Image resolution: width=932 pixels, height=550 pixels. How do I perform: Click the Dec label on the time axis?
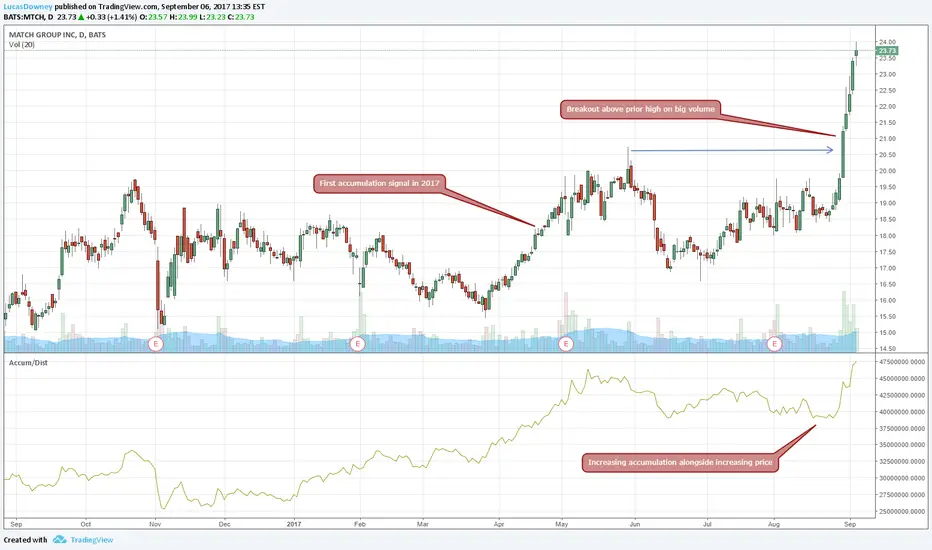click(x=225, y=524)
